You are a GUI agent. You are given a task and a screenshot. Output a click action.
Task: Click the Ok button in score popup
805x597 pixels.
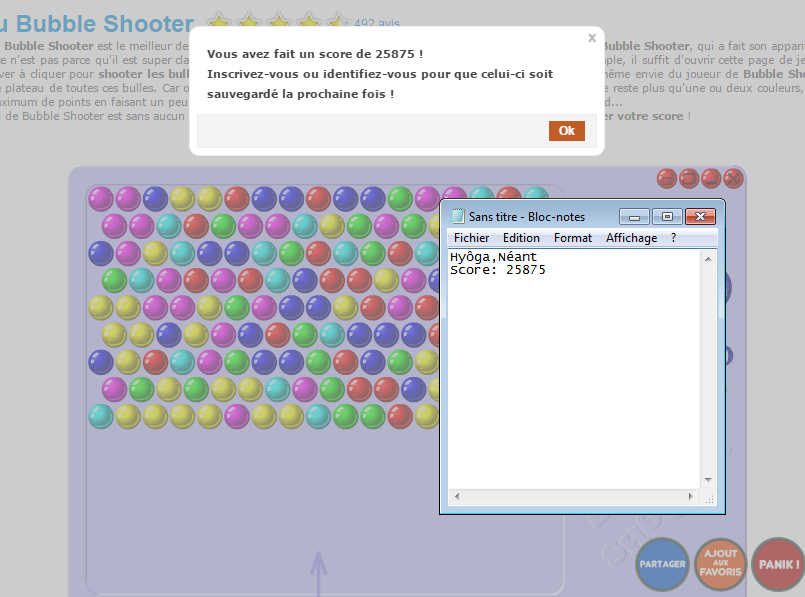(x=566, y=131)
